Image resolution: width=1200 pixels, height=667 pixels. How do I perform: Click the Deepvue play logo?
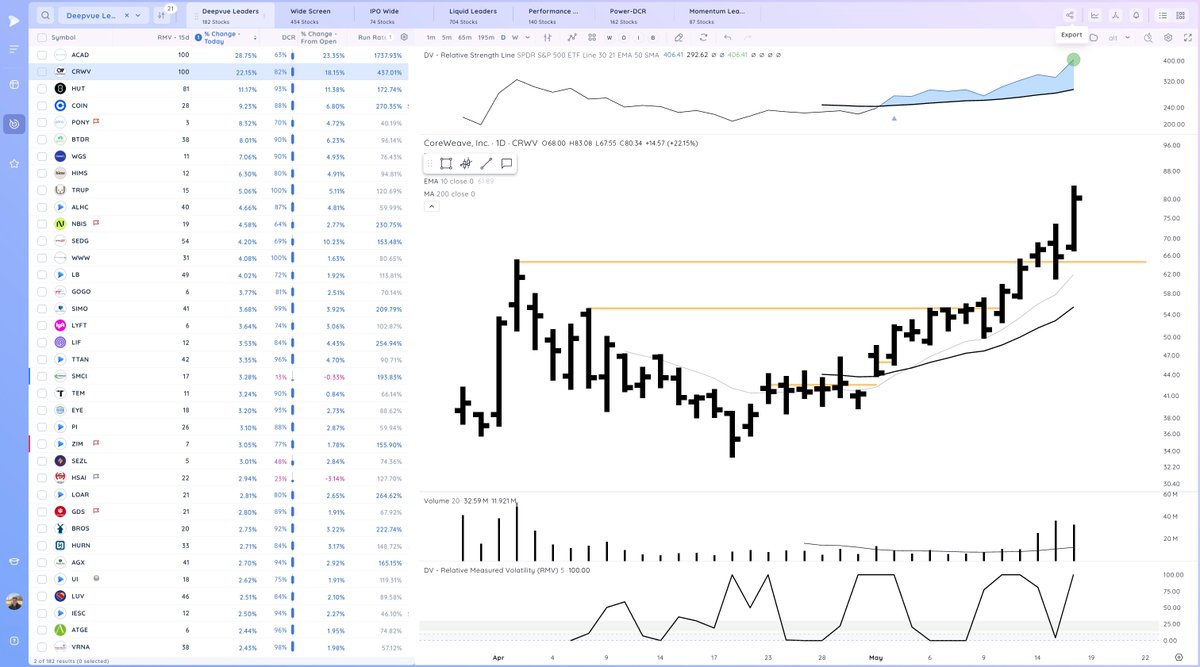point(14,19)
